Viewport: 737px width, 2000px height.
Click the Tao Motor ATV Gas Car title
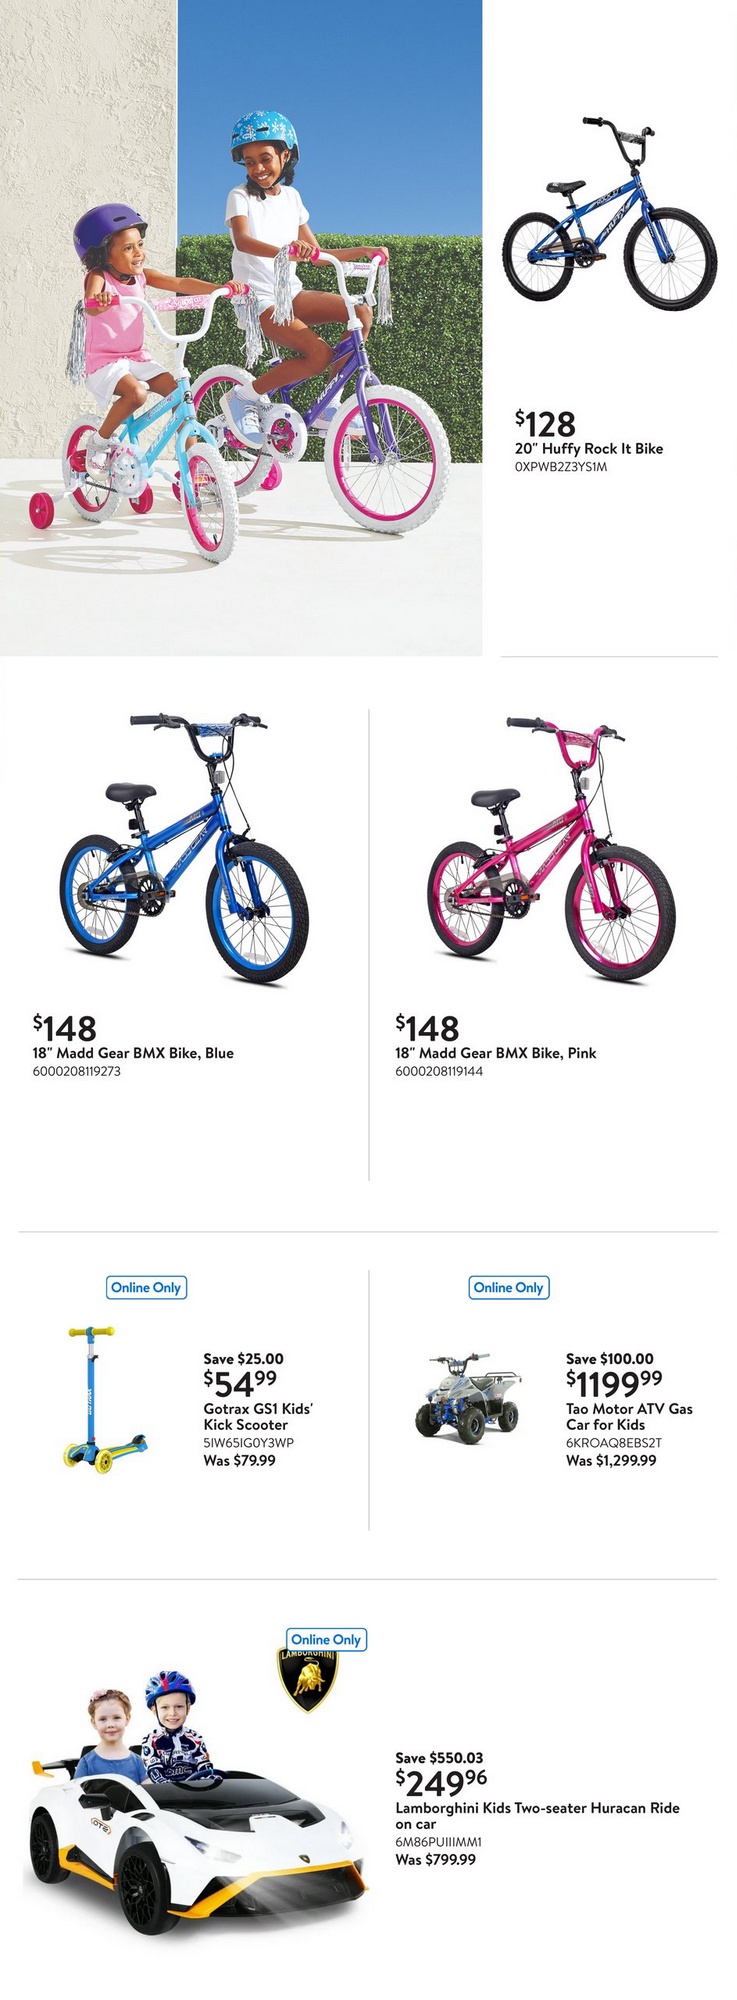tap(629, 1416)
